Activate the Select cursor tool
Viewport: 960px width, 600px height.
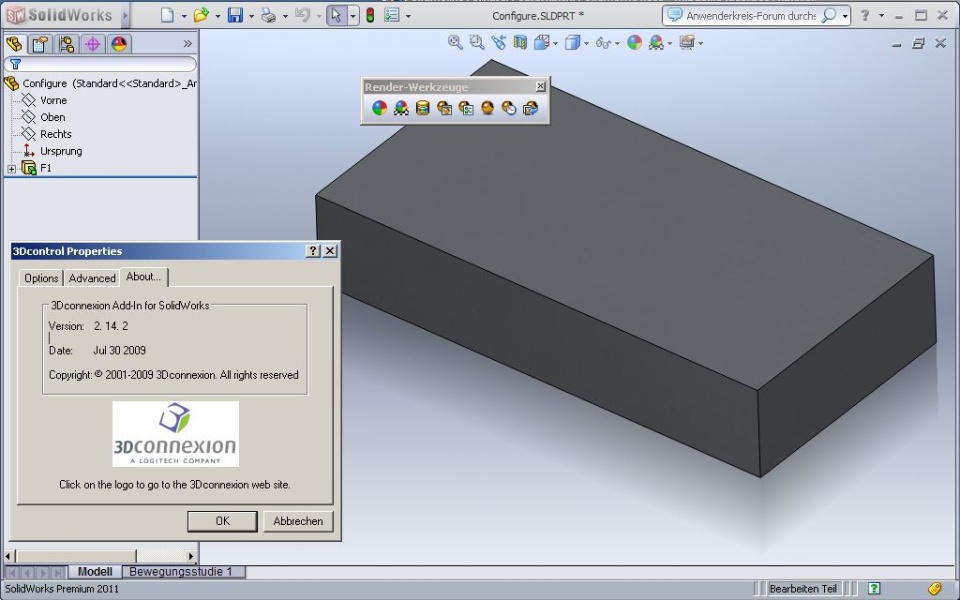coord(336,15)
